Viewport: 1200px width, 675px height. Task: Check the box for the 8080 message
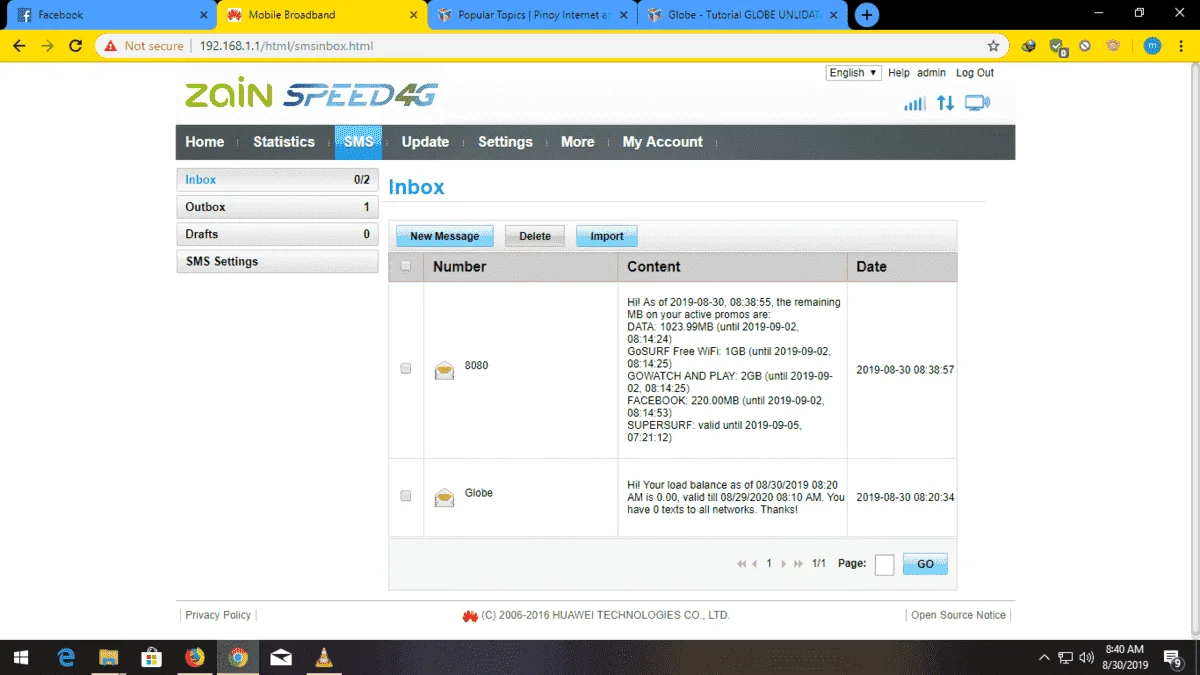click(405, 368)
